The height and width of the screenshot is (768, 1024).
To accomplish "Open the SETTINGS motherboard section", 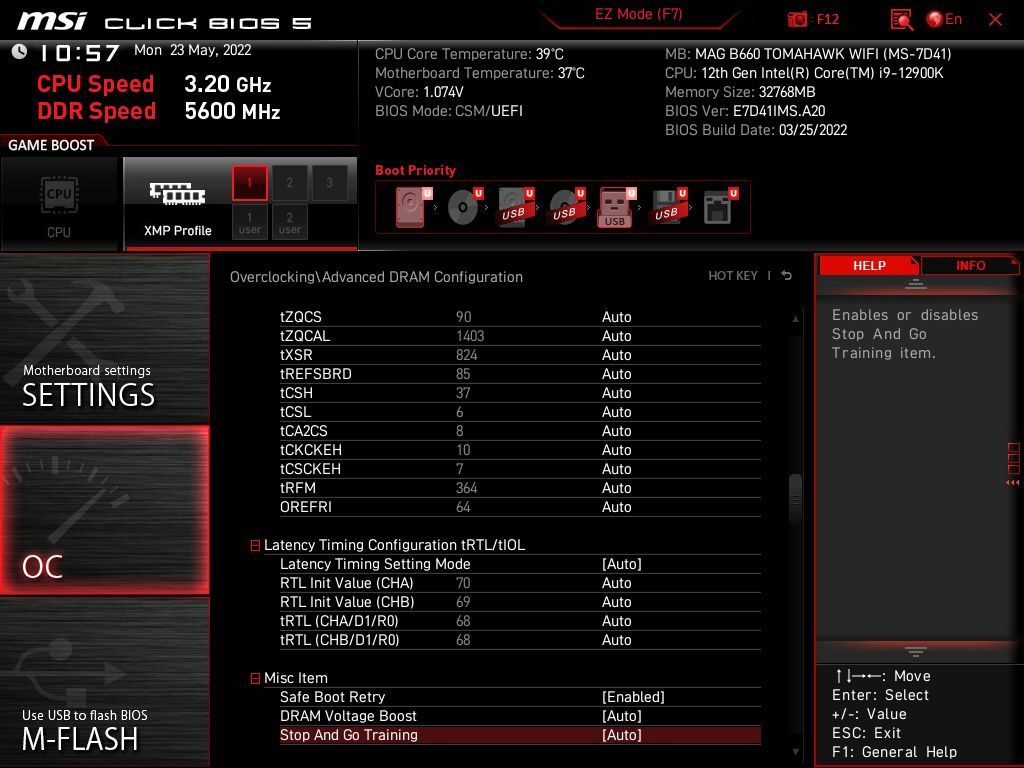I will point(104,340).
